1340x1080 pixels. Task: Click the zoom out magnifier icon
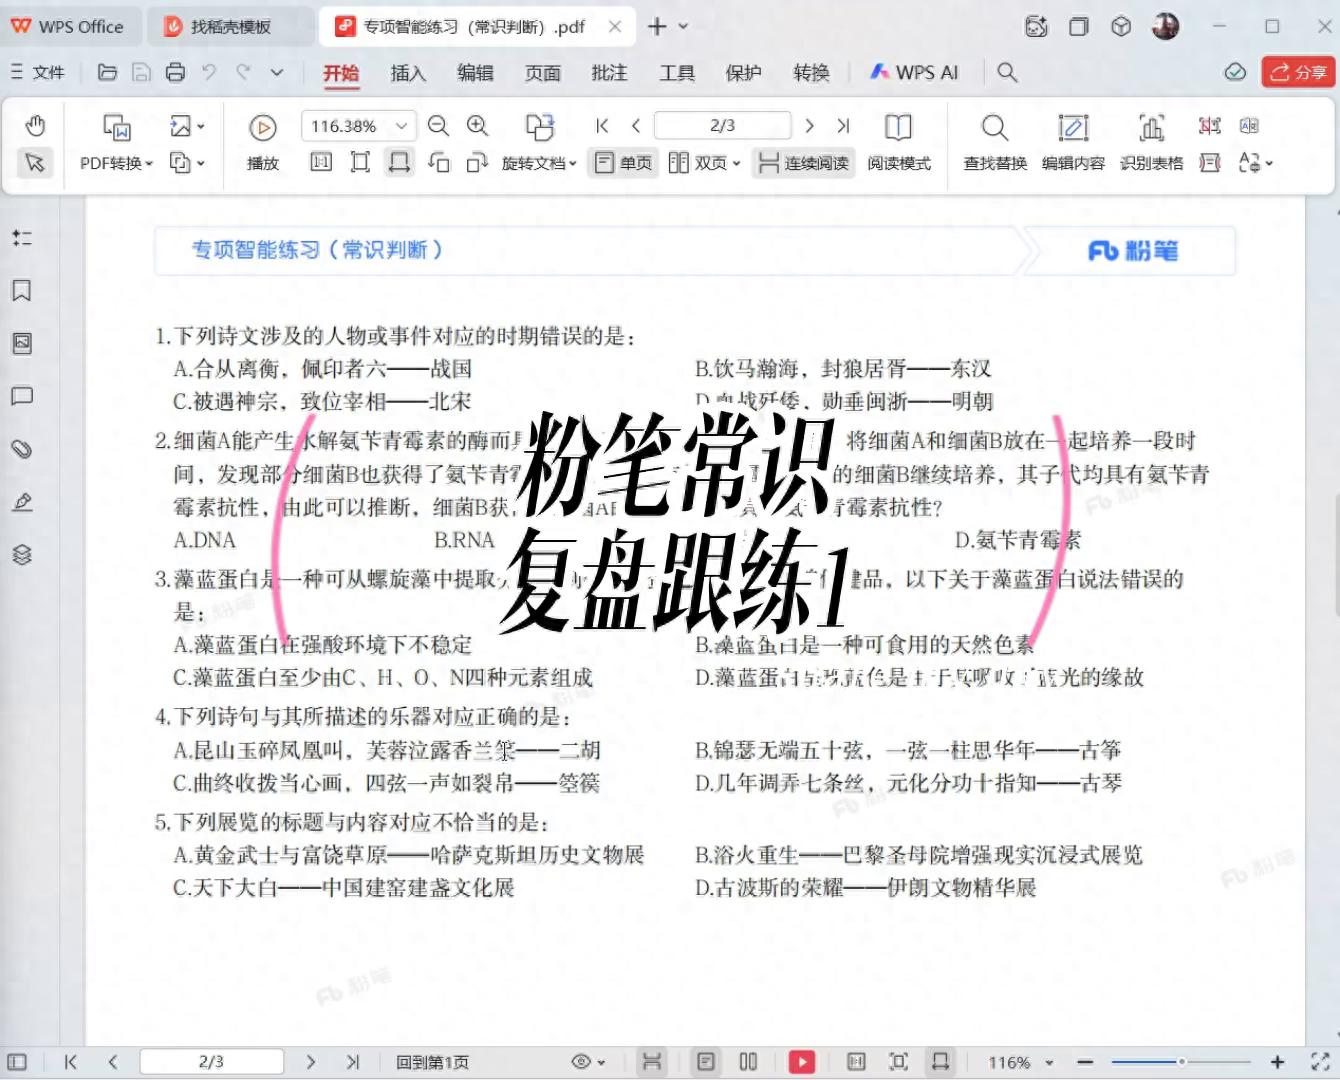pos(438,126)
